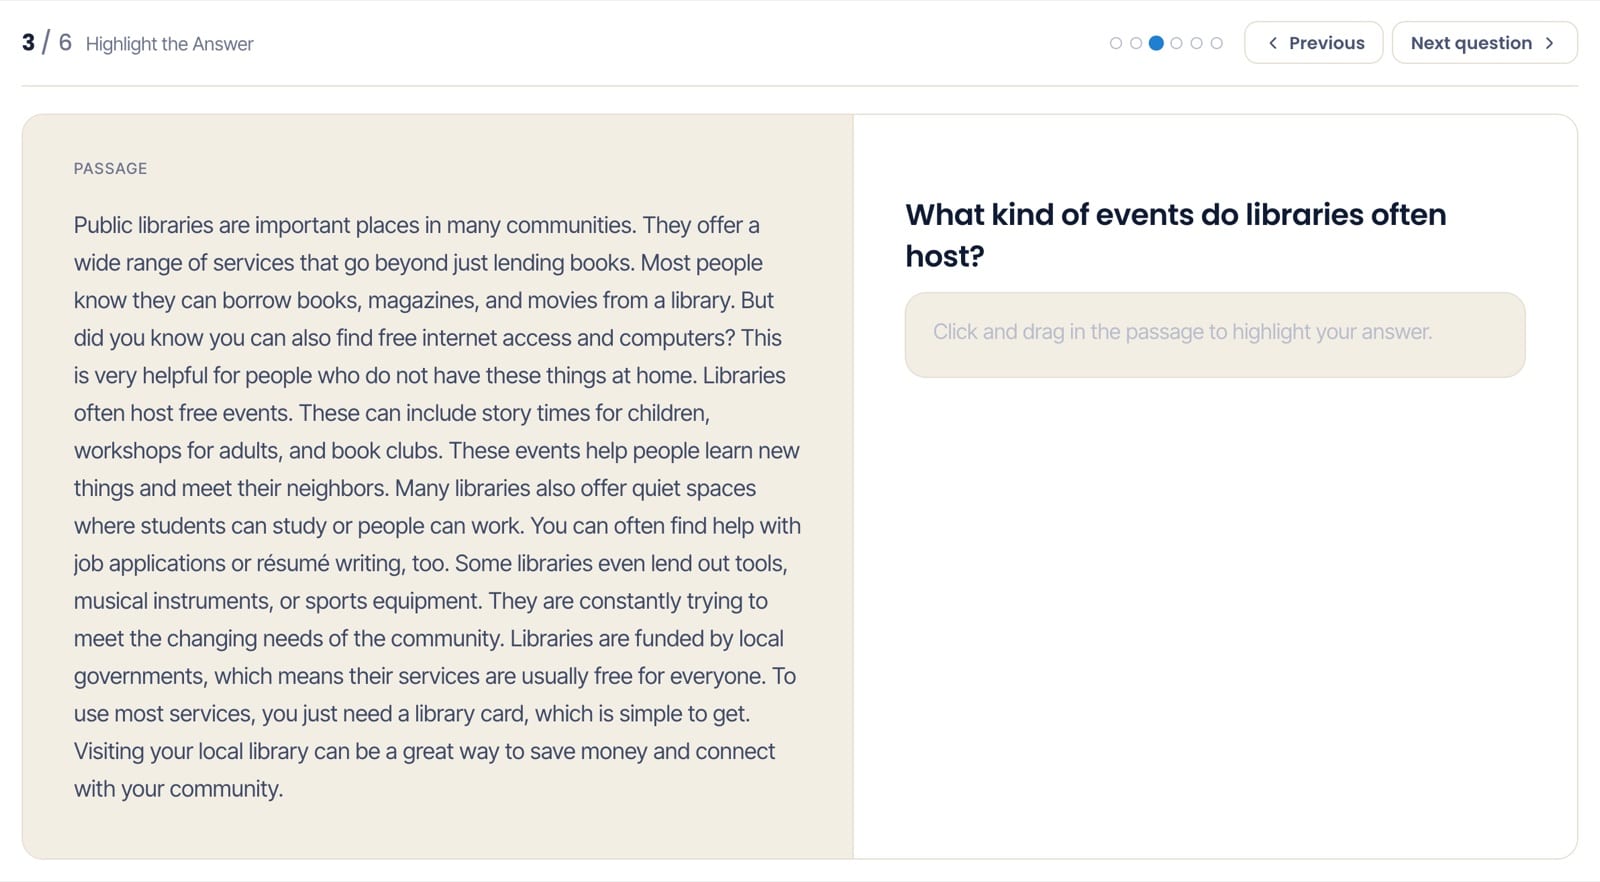
Task: Click the "3 / 6" question counter
Action: click(47, 42)
